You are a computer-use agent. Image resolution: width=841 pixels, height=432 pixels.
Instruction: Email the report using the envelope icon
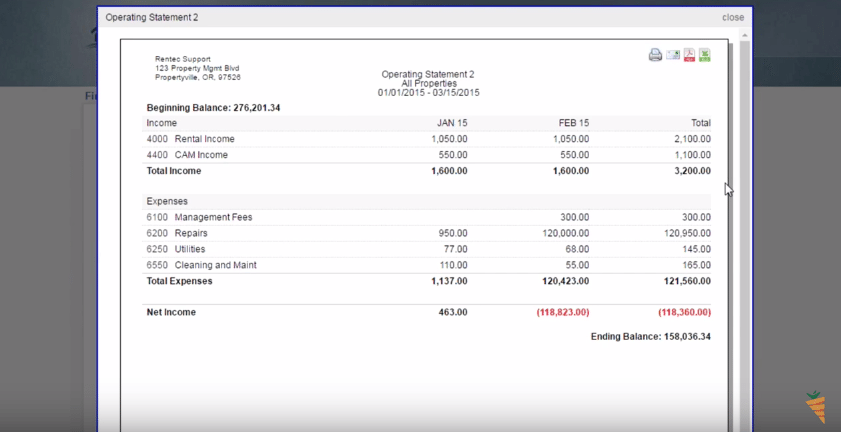[673, 55]
